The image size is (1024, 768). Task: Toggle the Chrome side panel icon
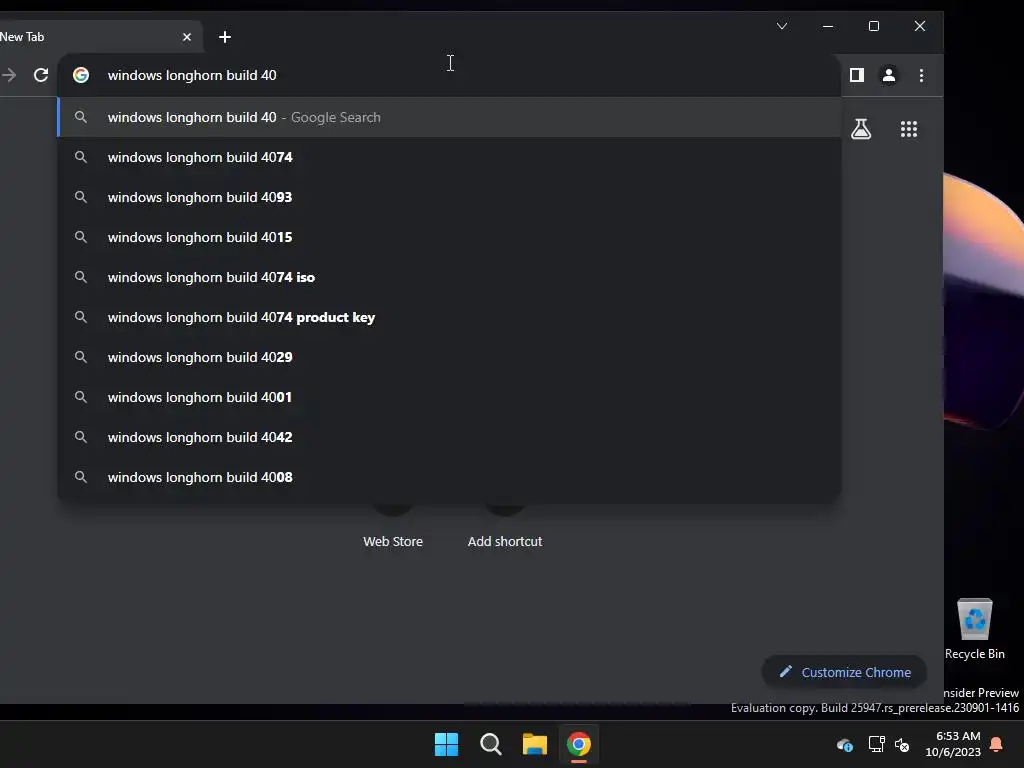(857, 75)
